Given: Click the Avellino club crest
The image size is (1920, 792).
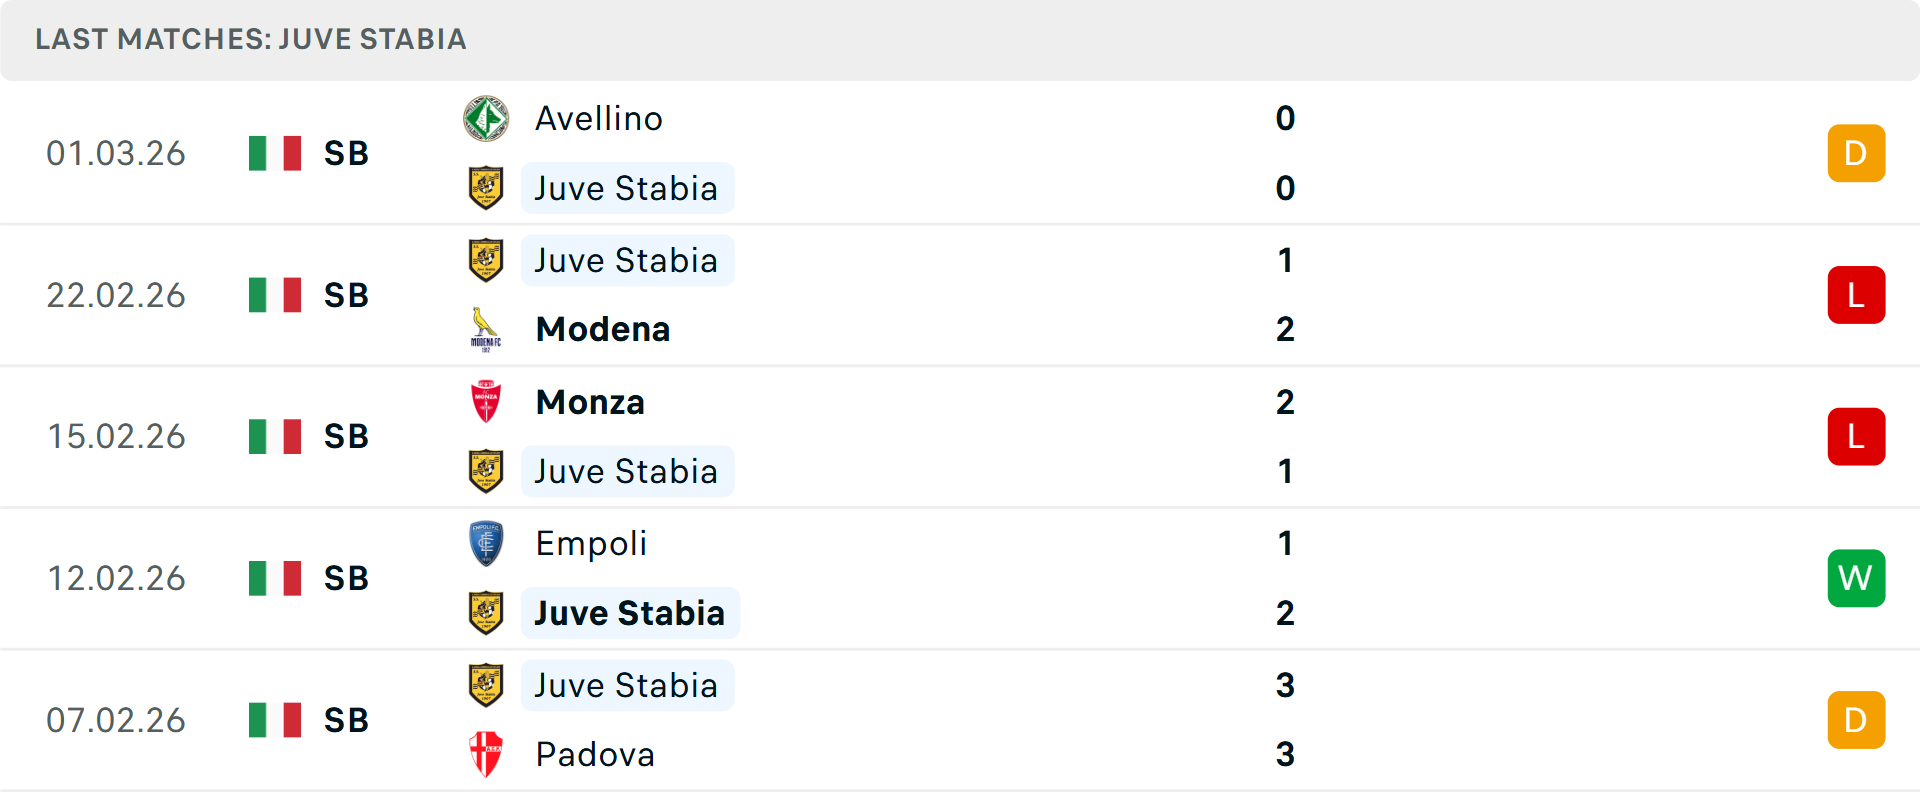Looking at the screenshot, I should pos(486,118).
